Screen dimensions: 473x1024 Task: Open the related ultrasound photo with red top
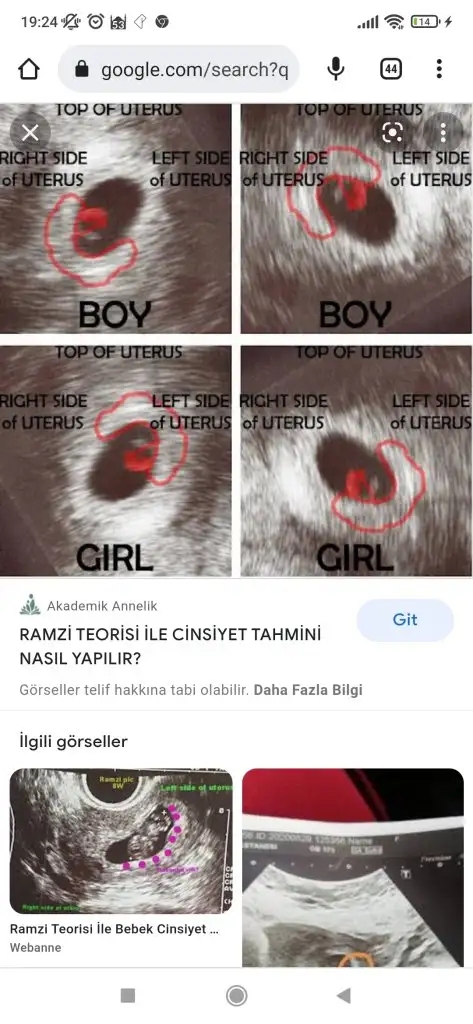pyautogui.click(x=353, y=868)
